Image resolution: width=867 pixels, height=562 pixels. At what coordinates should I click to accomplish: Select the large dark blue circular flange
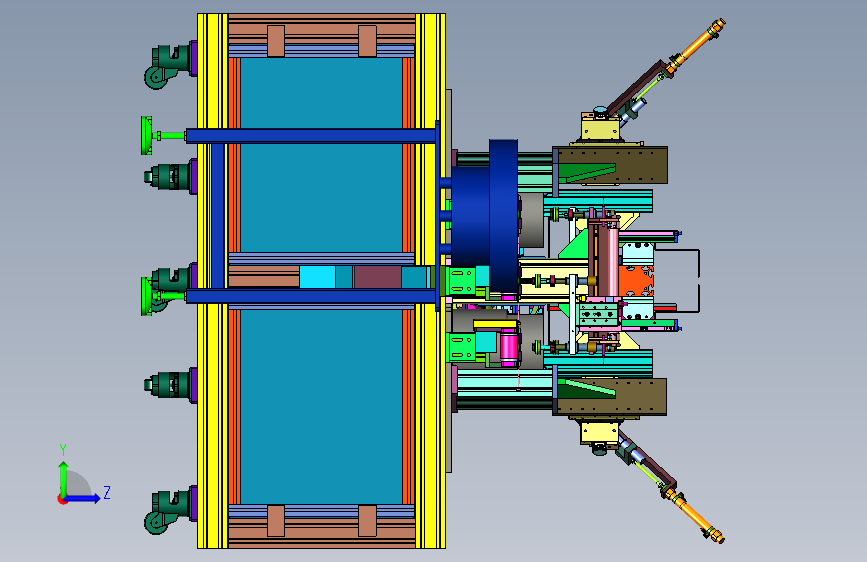[x=503, y=216]
